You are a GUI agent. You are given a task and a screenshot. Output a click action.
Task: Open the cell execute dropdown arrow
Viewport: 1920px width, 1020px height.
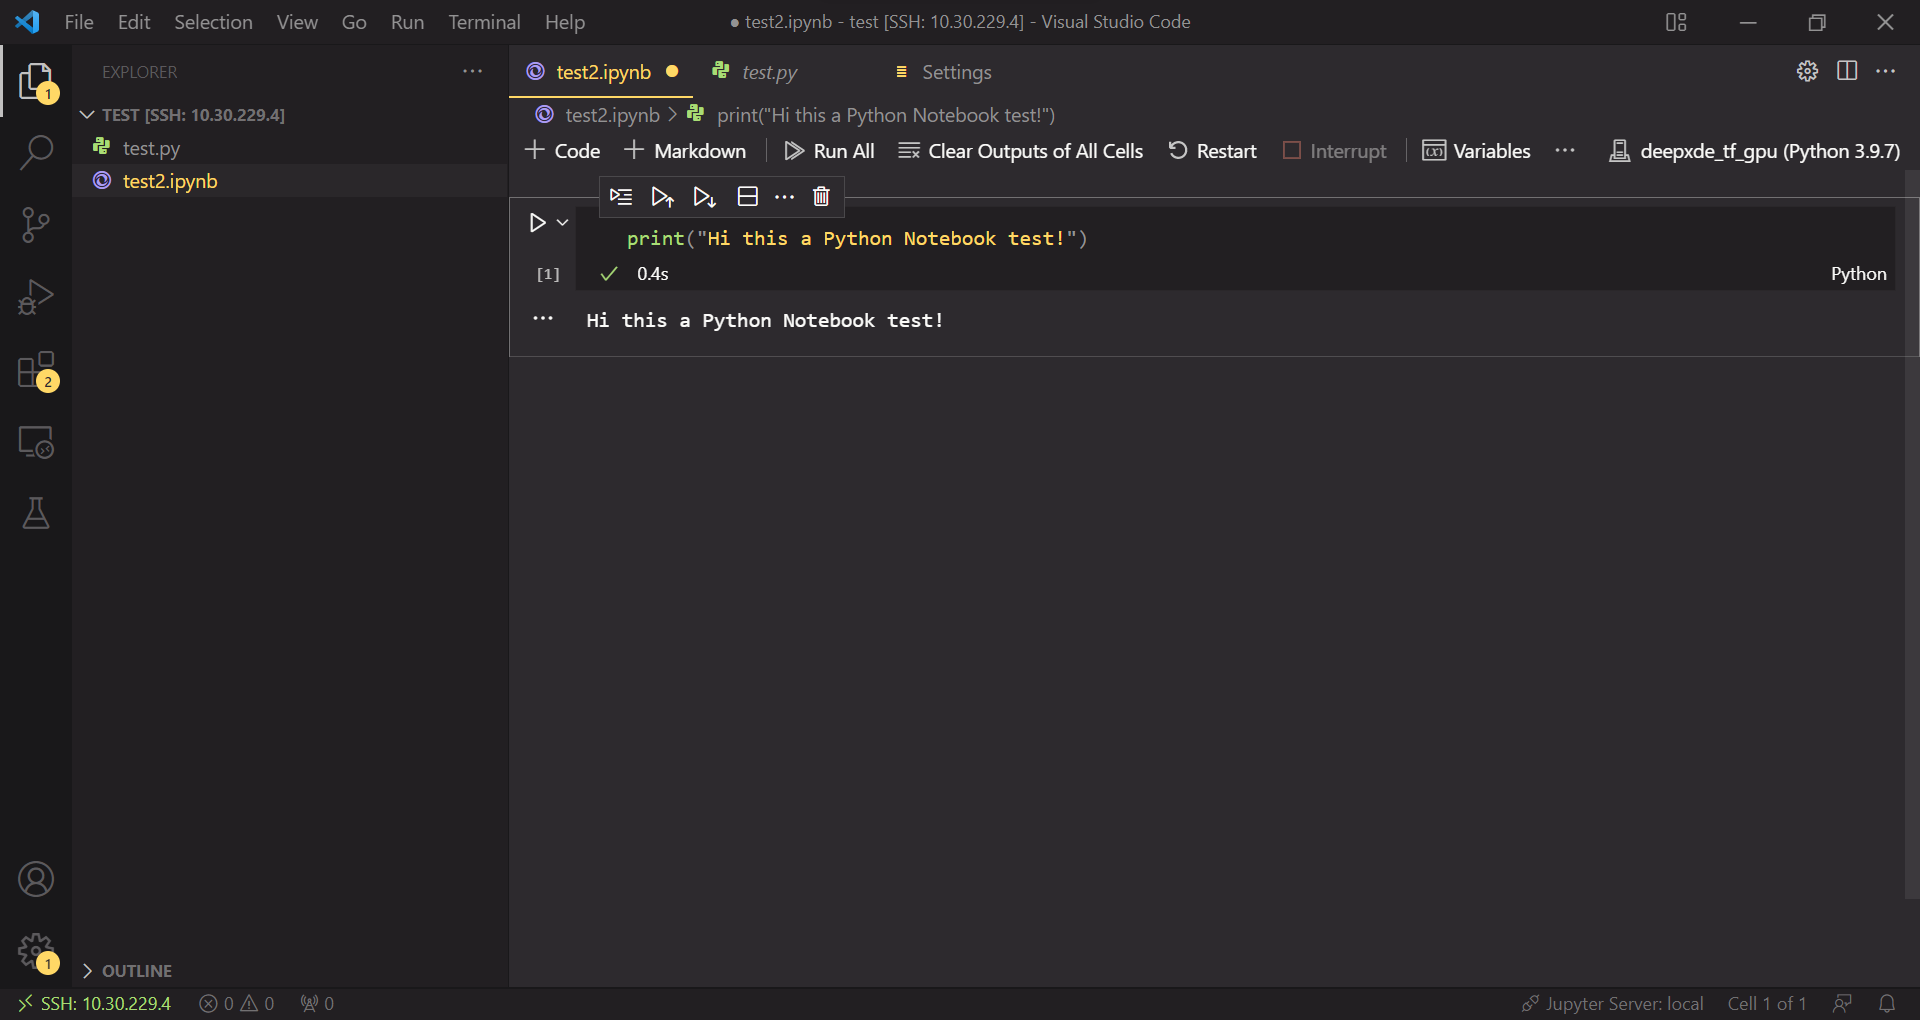[x=560, y=222]
